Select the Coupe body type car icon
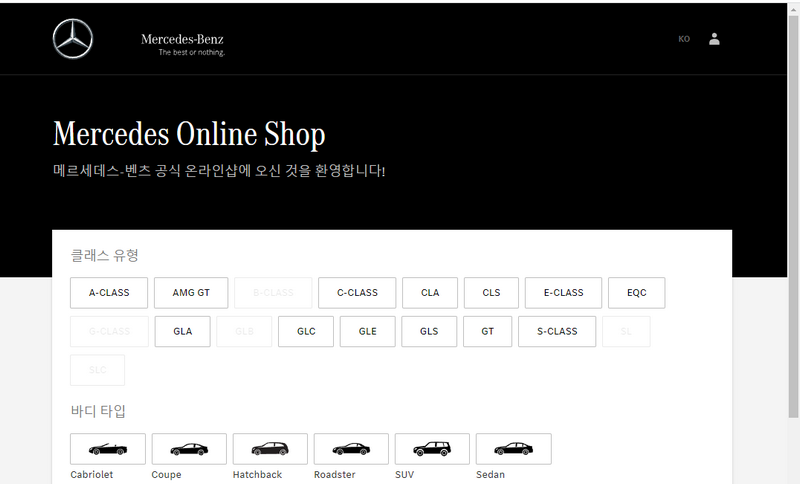 tap(189, 449)
